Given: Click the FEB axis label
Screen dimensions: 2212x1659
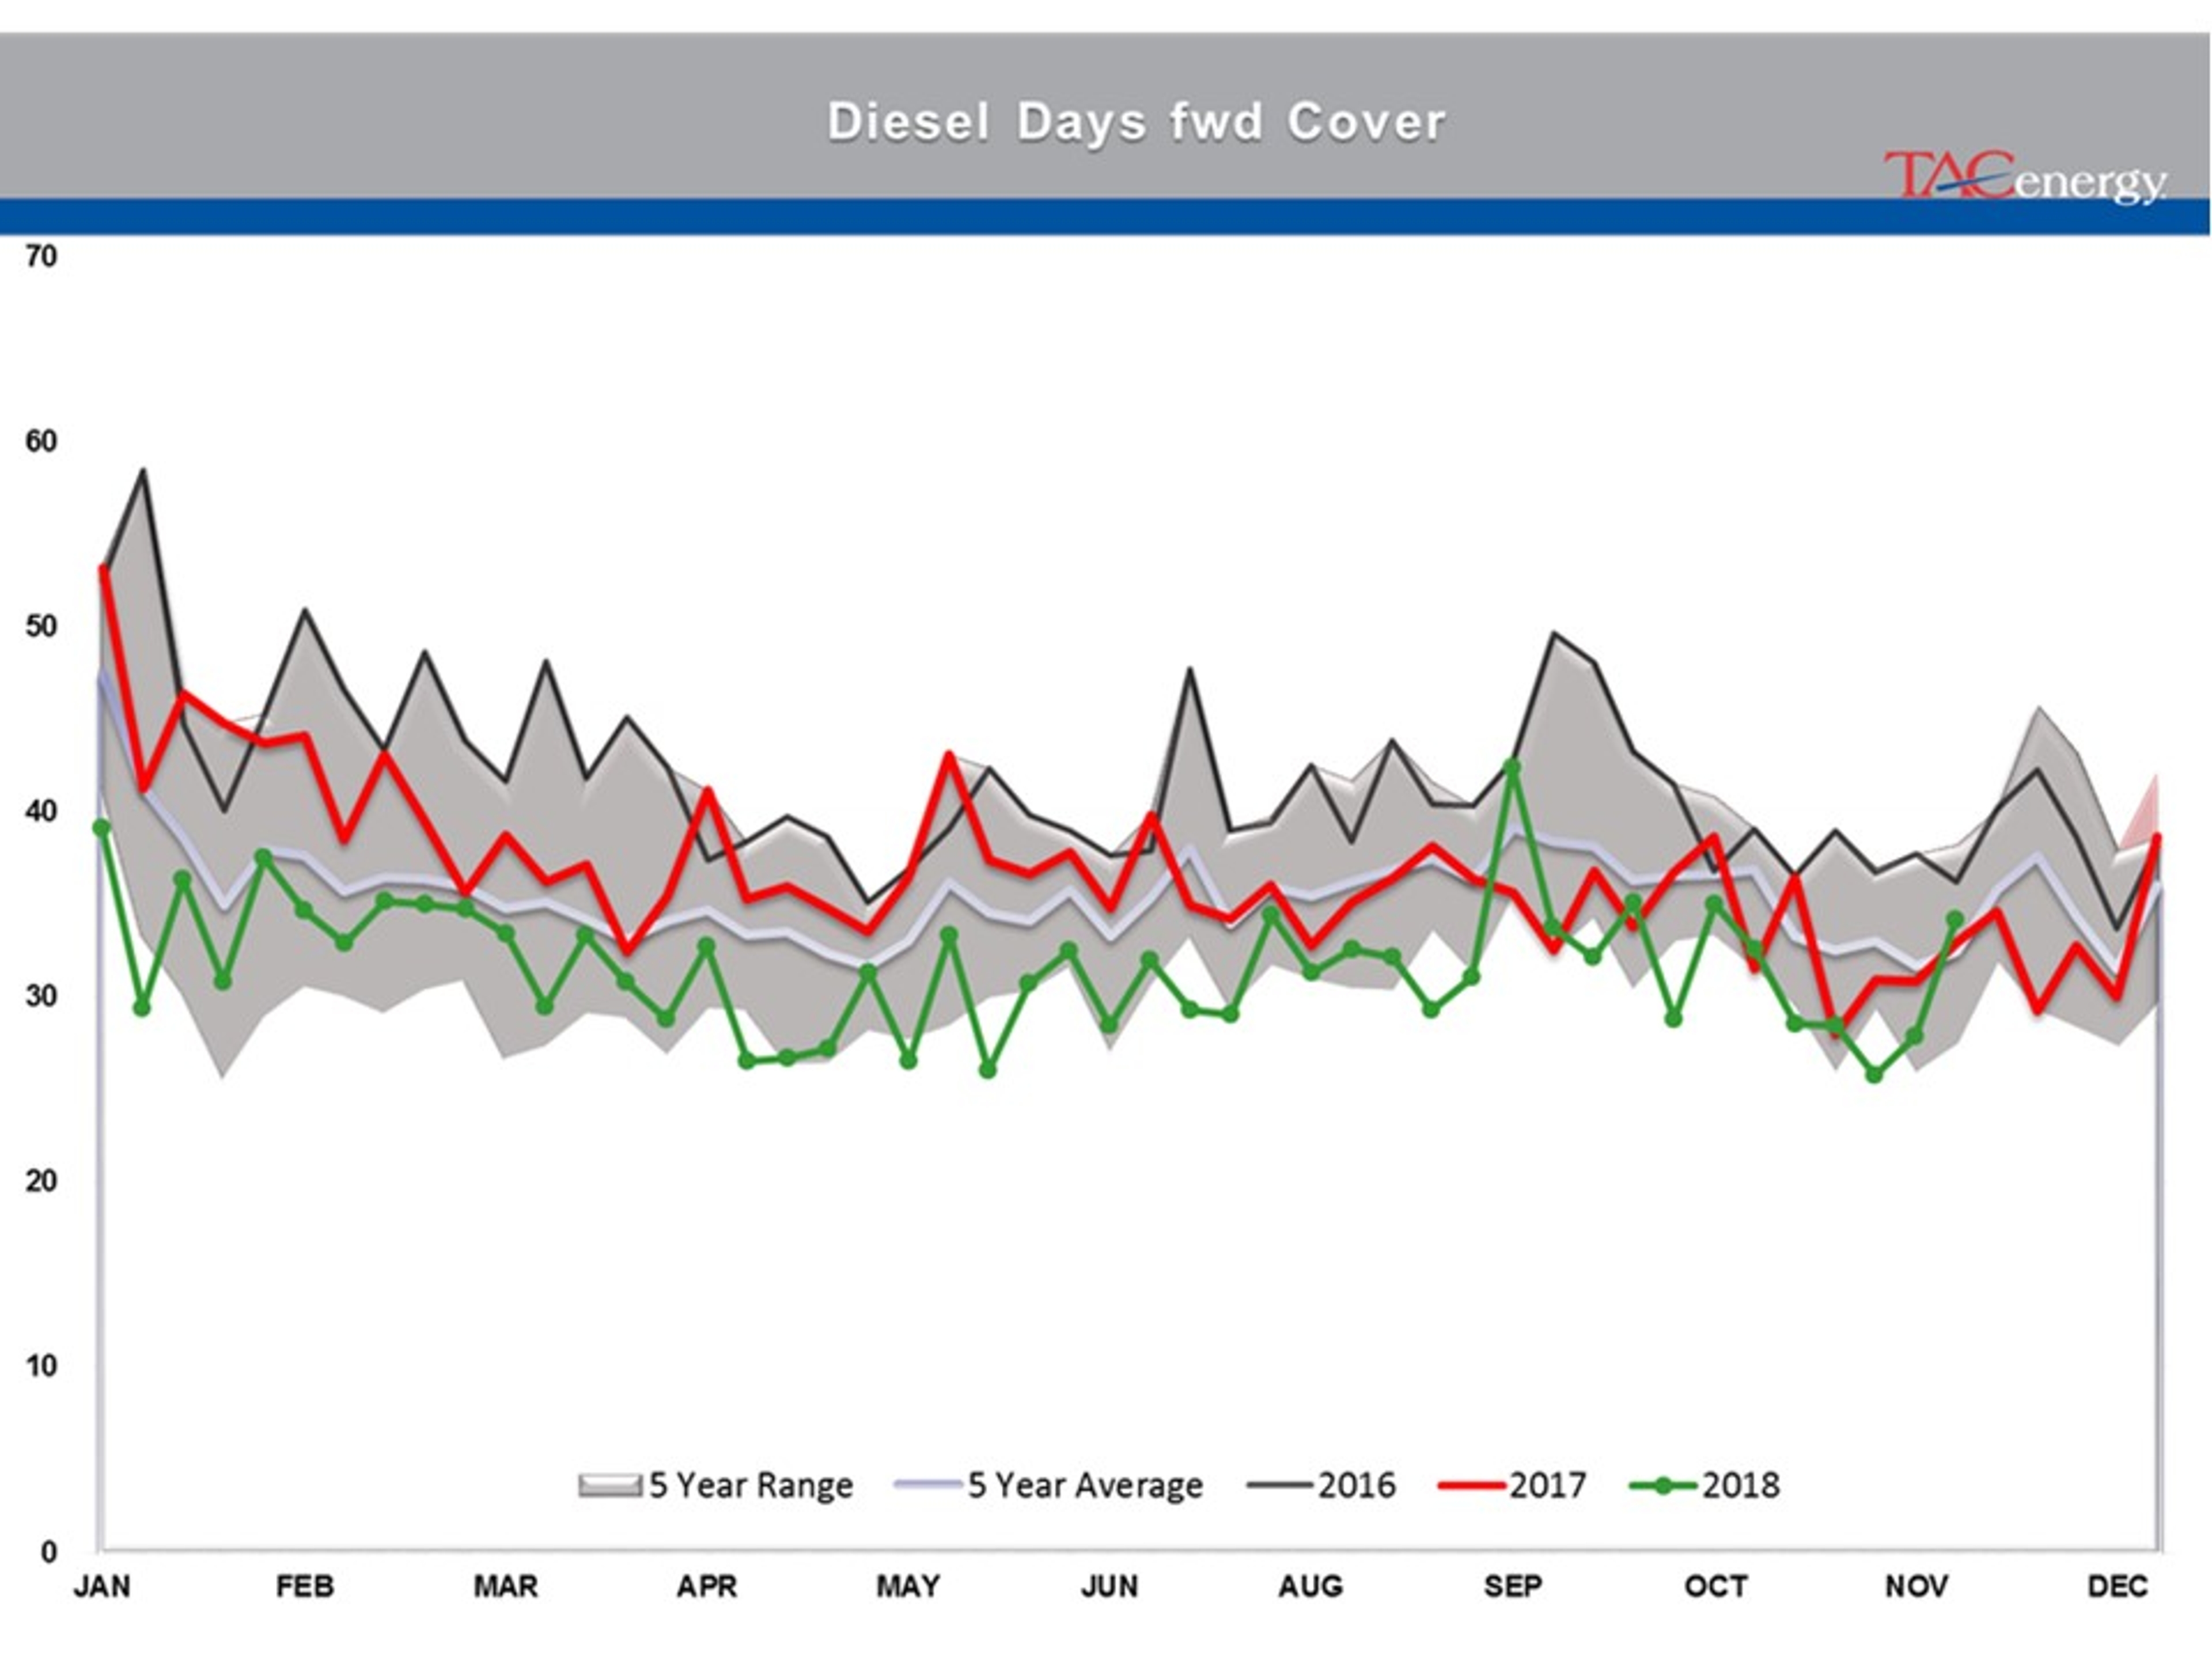Looking at the screenshot, I should pyautogui.click(x=305, y=1586).
